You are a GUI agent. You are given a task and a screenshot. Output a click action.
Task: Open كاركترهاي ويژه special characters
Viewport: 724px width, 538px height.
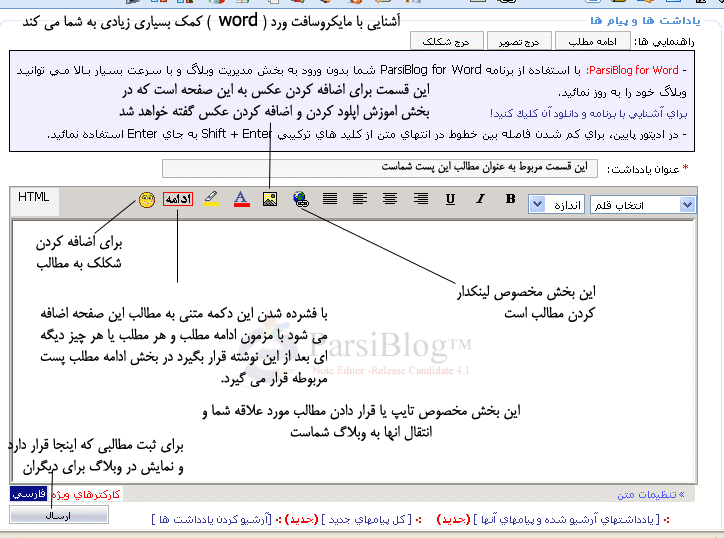86,495
